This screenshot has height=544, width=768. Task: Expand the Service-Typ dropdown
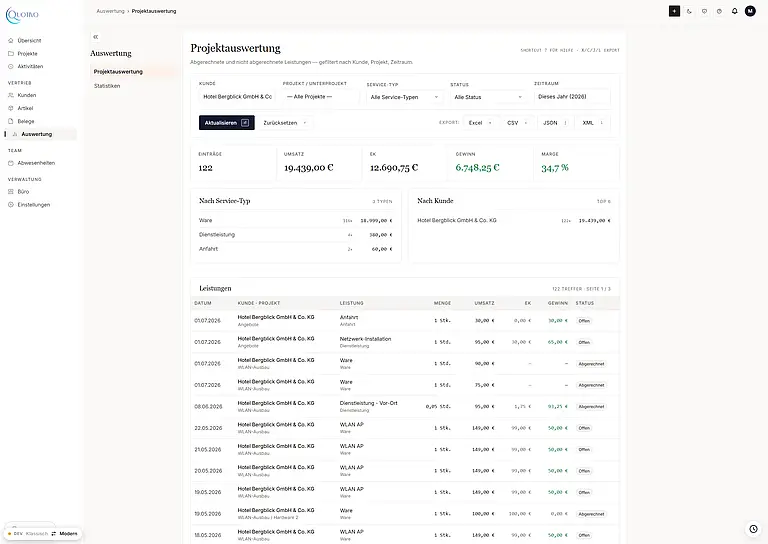click(x=405, y=97)
